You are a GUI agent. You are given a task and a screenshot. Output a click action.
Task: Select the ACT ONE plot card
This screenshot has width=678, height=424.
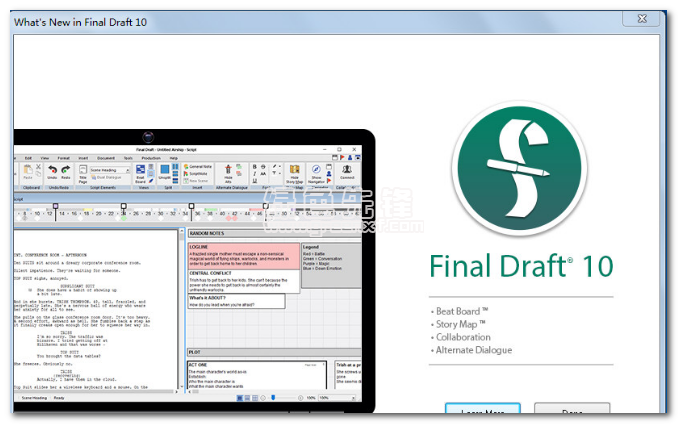[x=257, y=375]
